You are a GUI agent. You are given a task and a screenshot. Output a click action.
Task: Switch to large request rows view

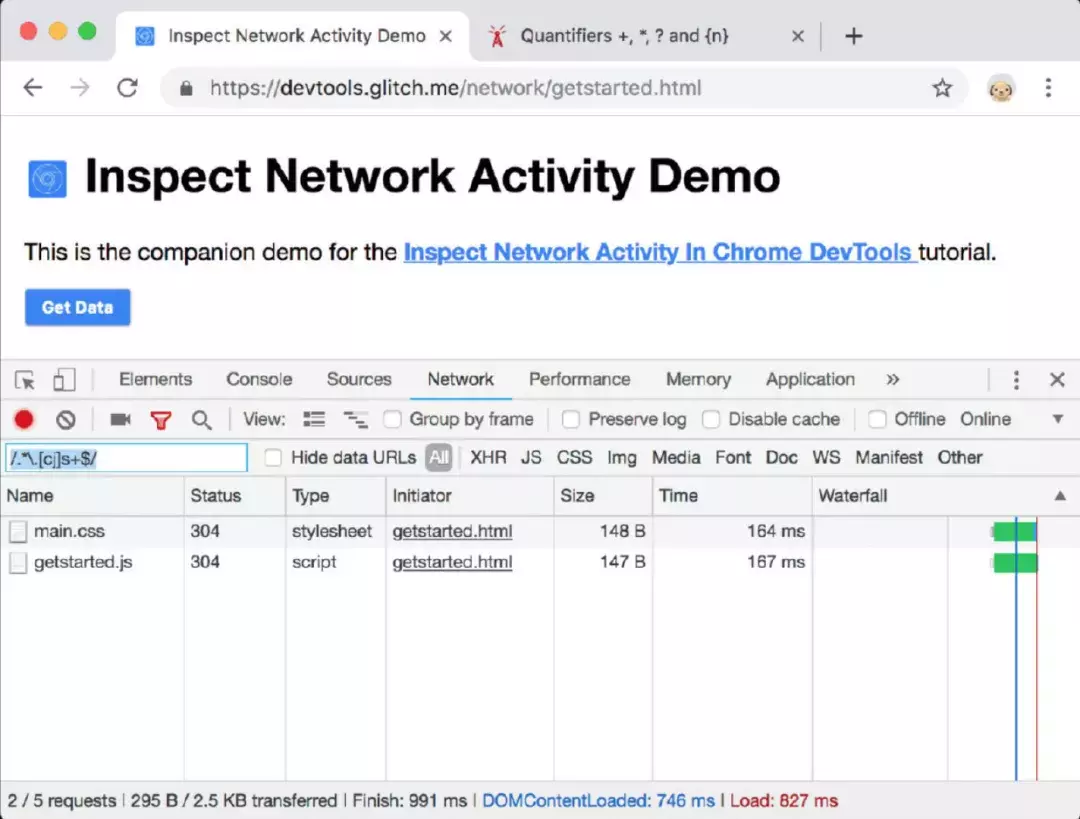coord(314,419)
